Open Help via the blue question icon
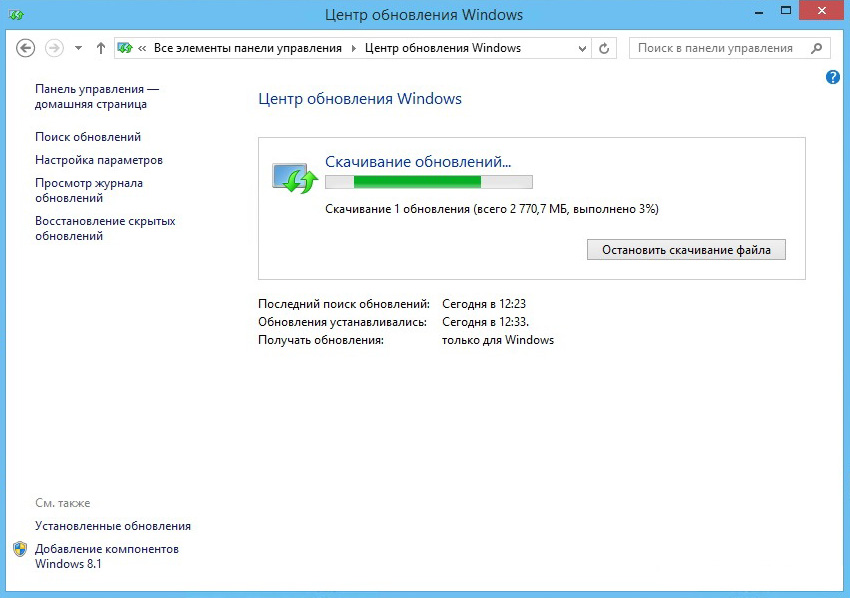 [833, 77]
